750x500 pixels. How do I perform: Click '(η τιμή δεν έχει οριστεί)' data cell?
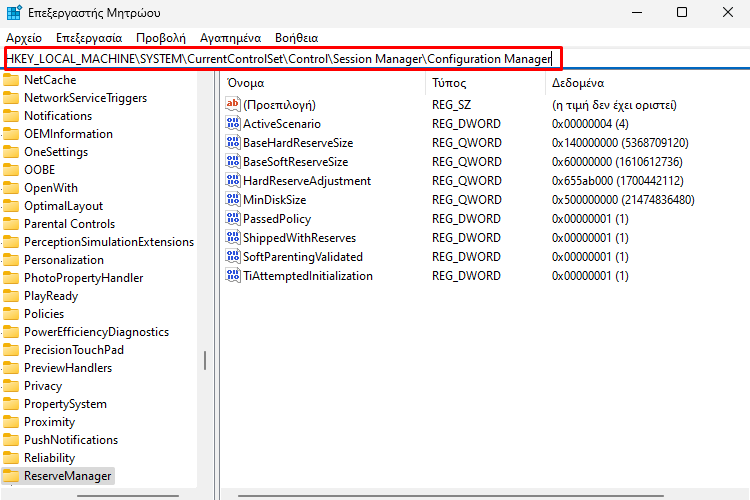click(x=614, y=105)
